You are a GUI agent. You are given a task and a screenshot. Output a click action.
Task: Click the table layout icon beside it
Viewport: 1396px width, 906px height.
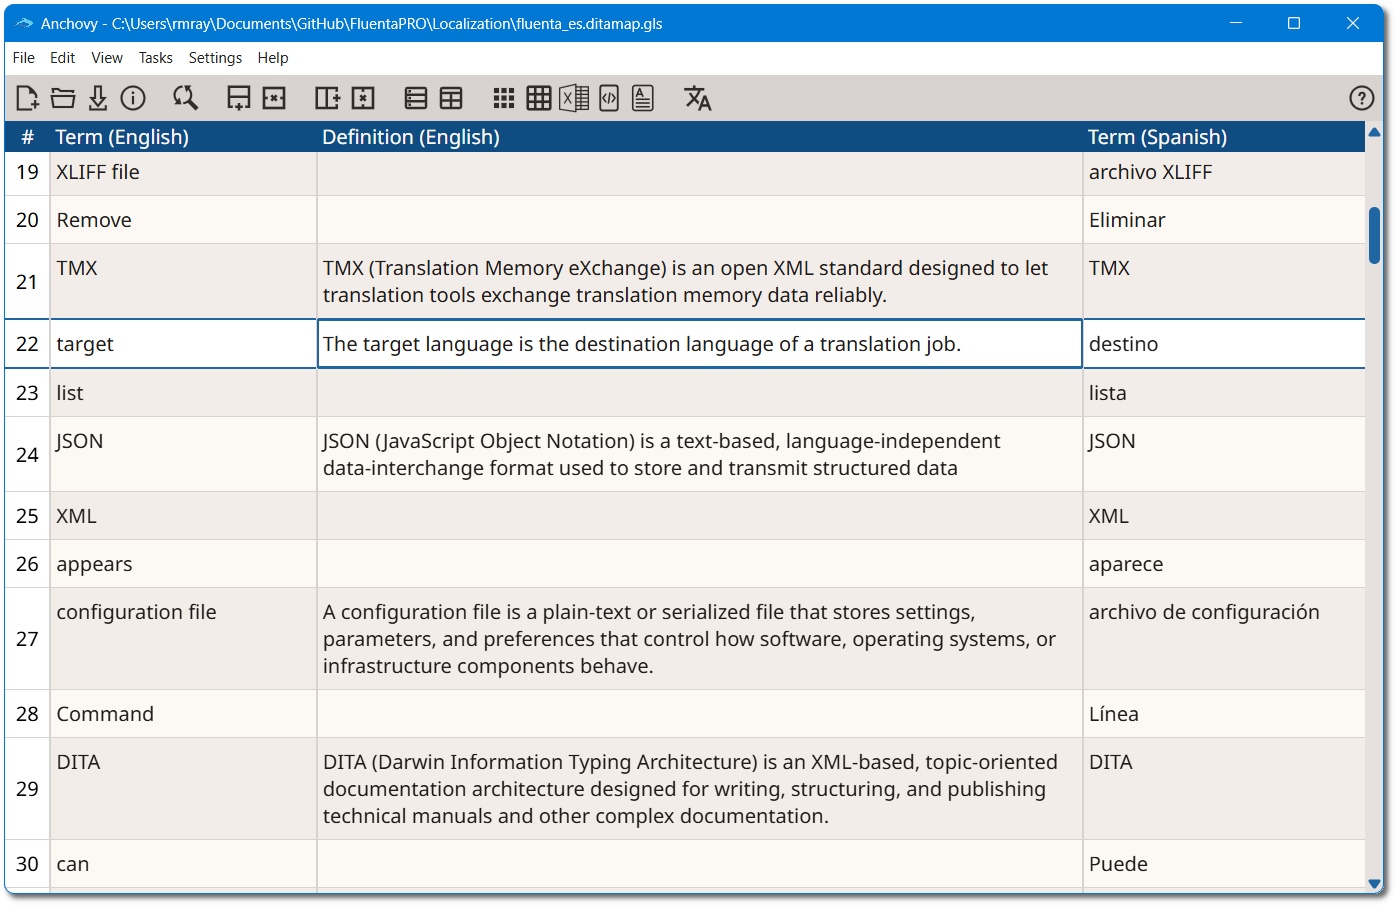pyautogui.click(x=451, y=98)
